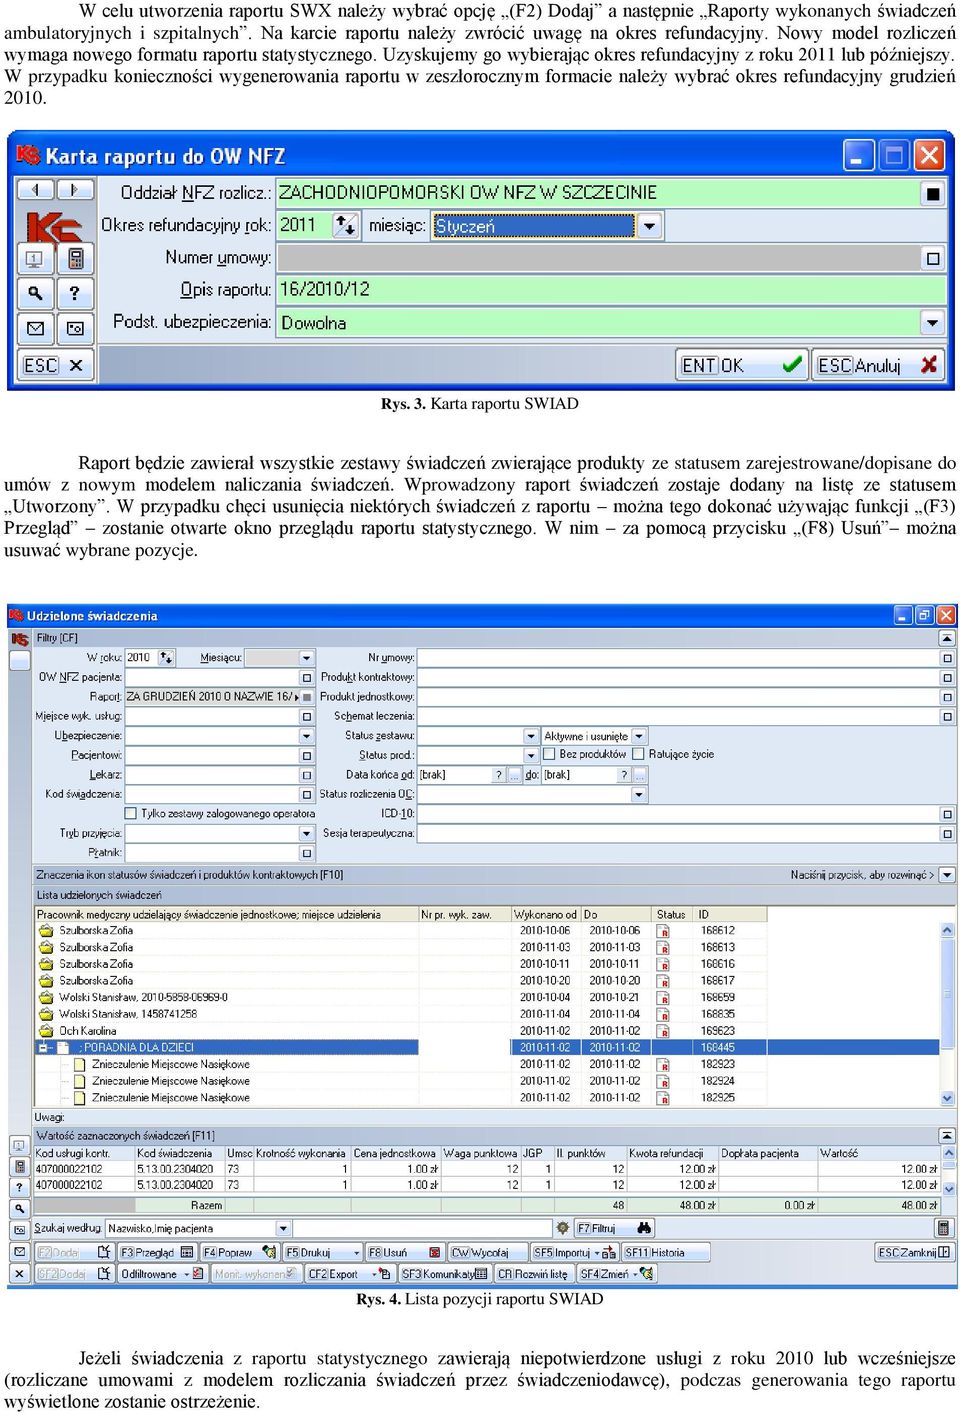This screenshot has height=1414, width=960.
Task: Open the Ubezpieczenie dropdown
Action: 307,736
